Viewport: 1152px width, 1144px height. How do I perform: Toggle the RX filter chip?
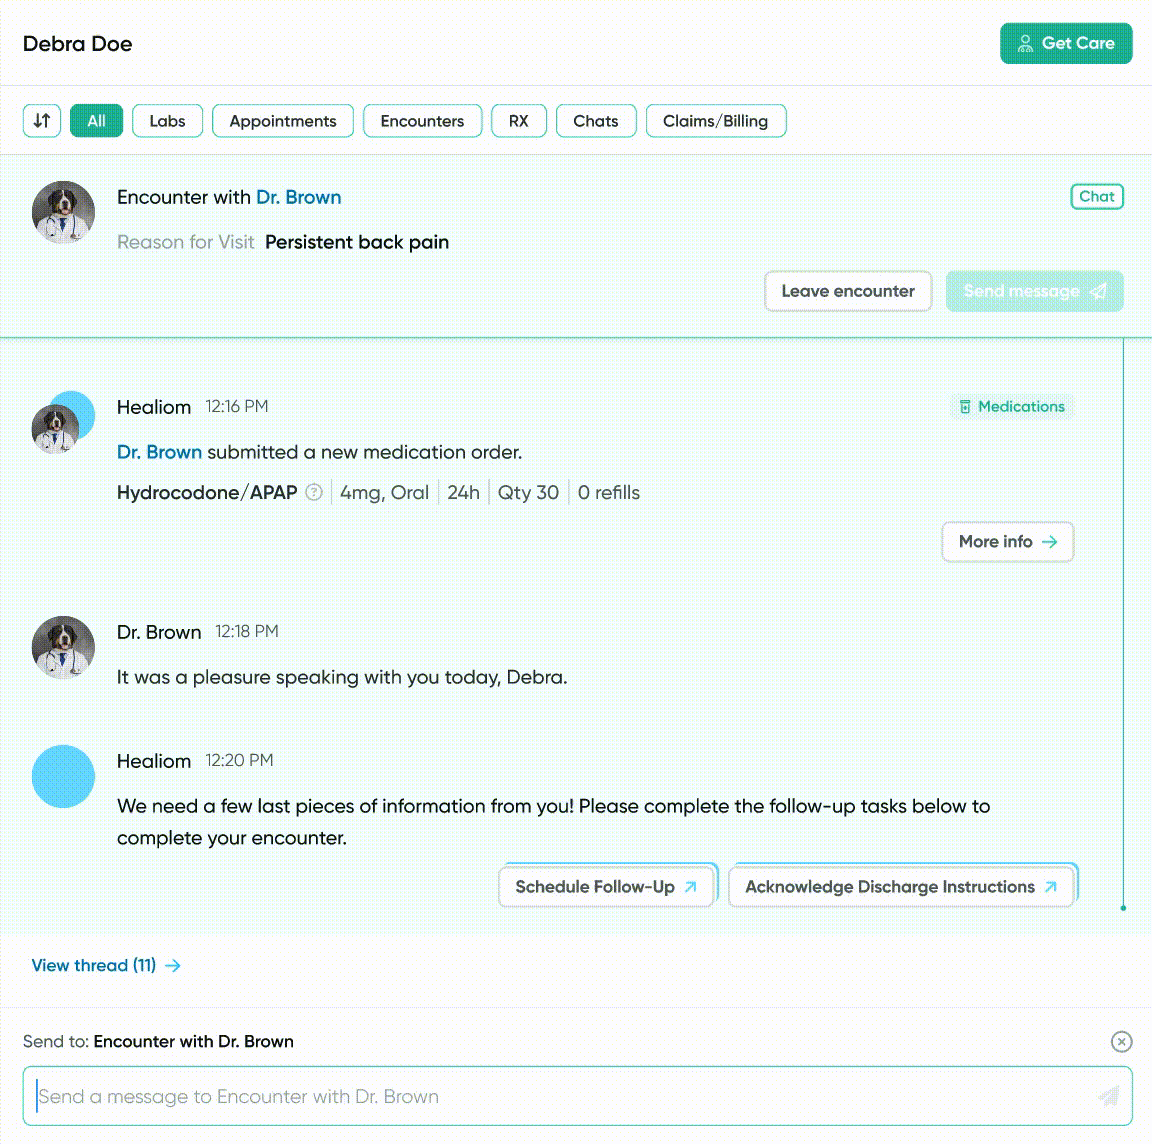[519, 120]
